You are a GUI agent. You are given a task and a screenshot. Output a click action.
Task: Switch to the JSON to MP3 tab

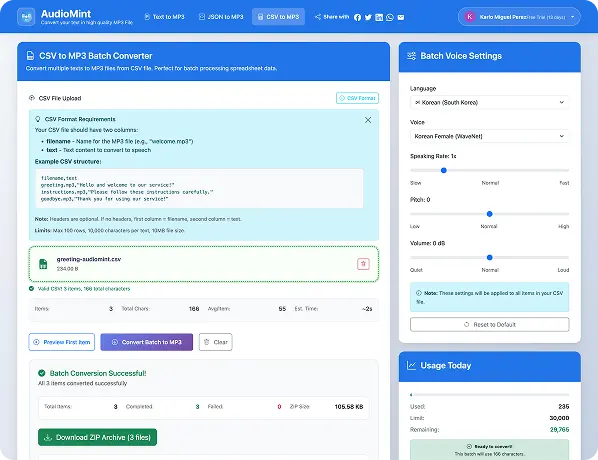221,17
